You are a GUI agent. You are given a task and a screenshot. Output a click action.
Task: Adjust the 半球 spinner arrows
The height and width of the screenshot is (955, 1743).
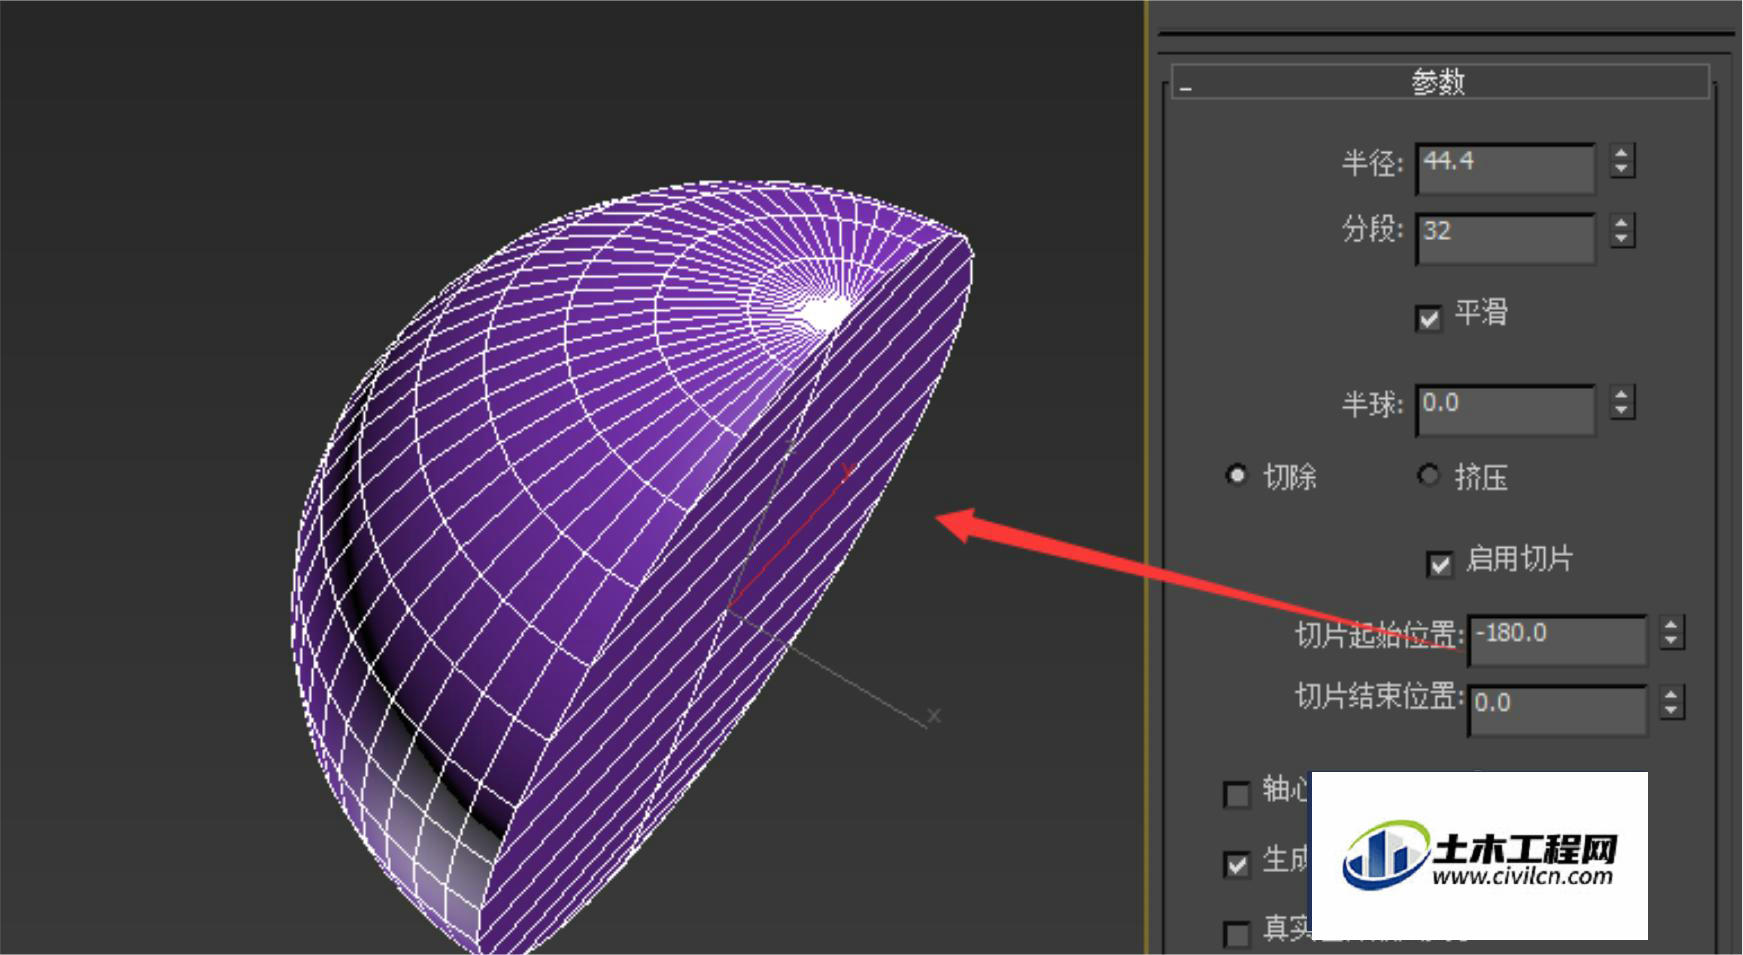tap(1622, 402)
